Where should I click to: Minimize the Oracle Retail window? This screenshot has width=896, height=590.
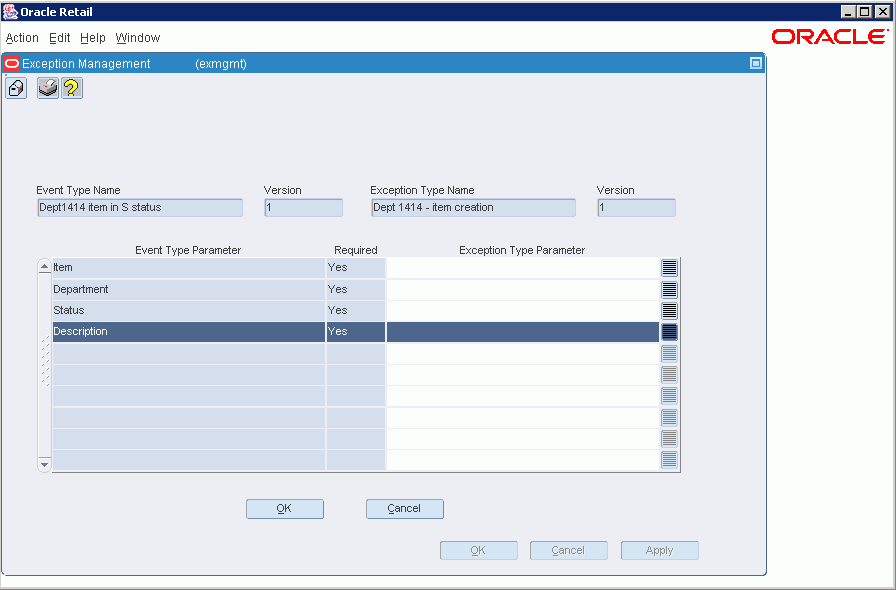[x=849, y=11]
